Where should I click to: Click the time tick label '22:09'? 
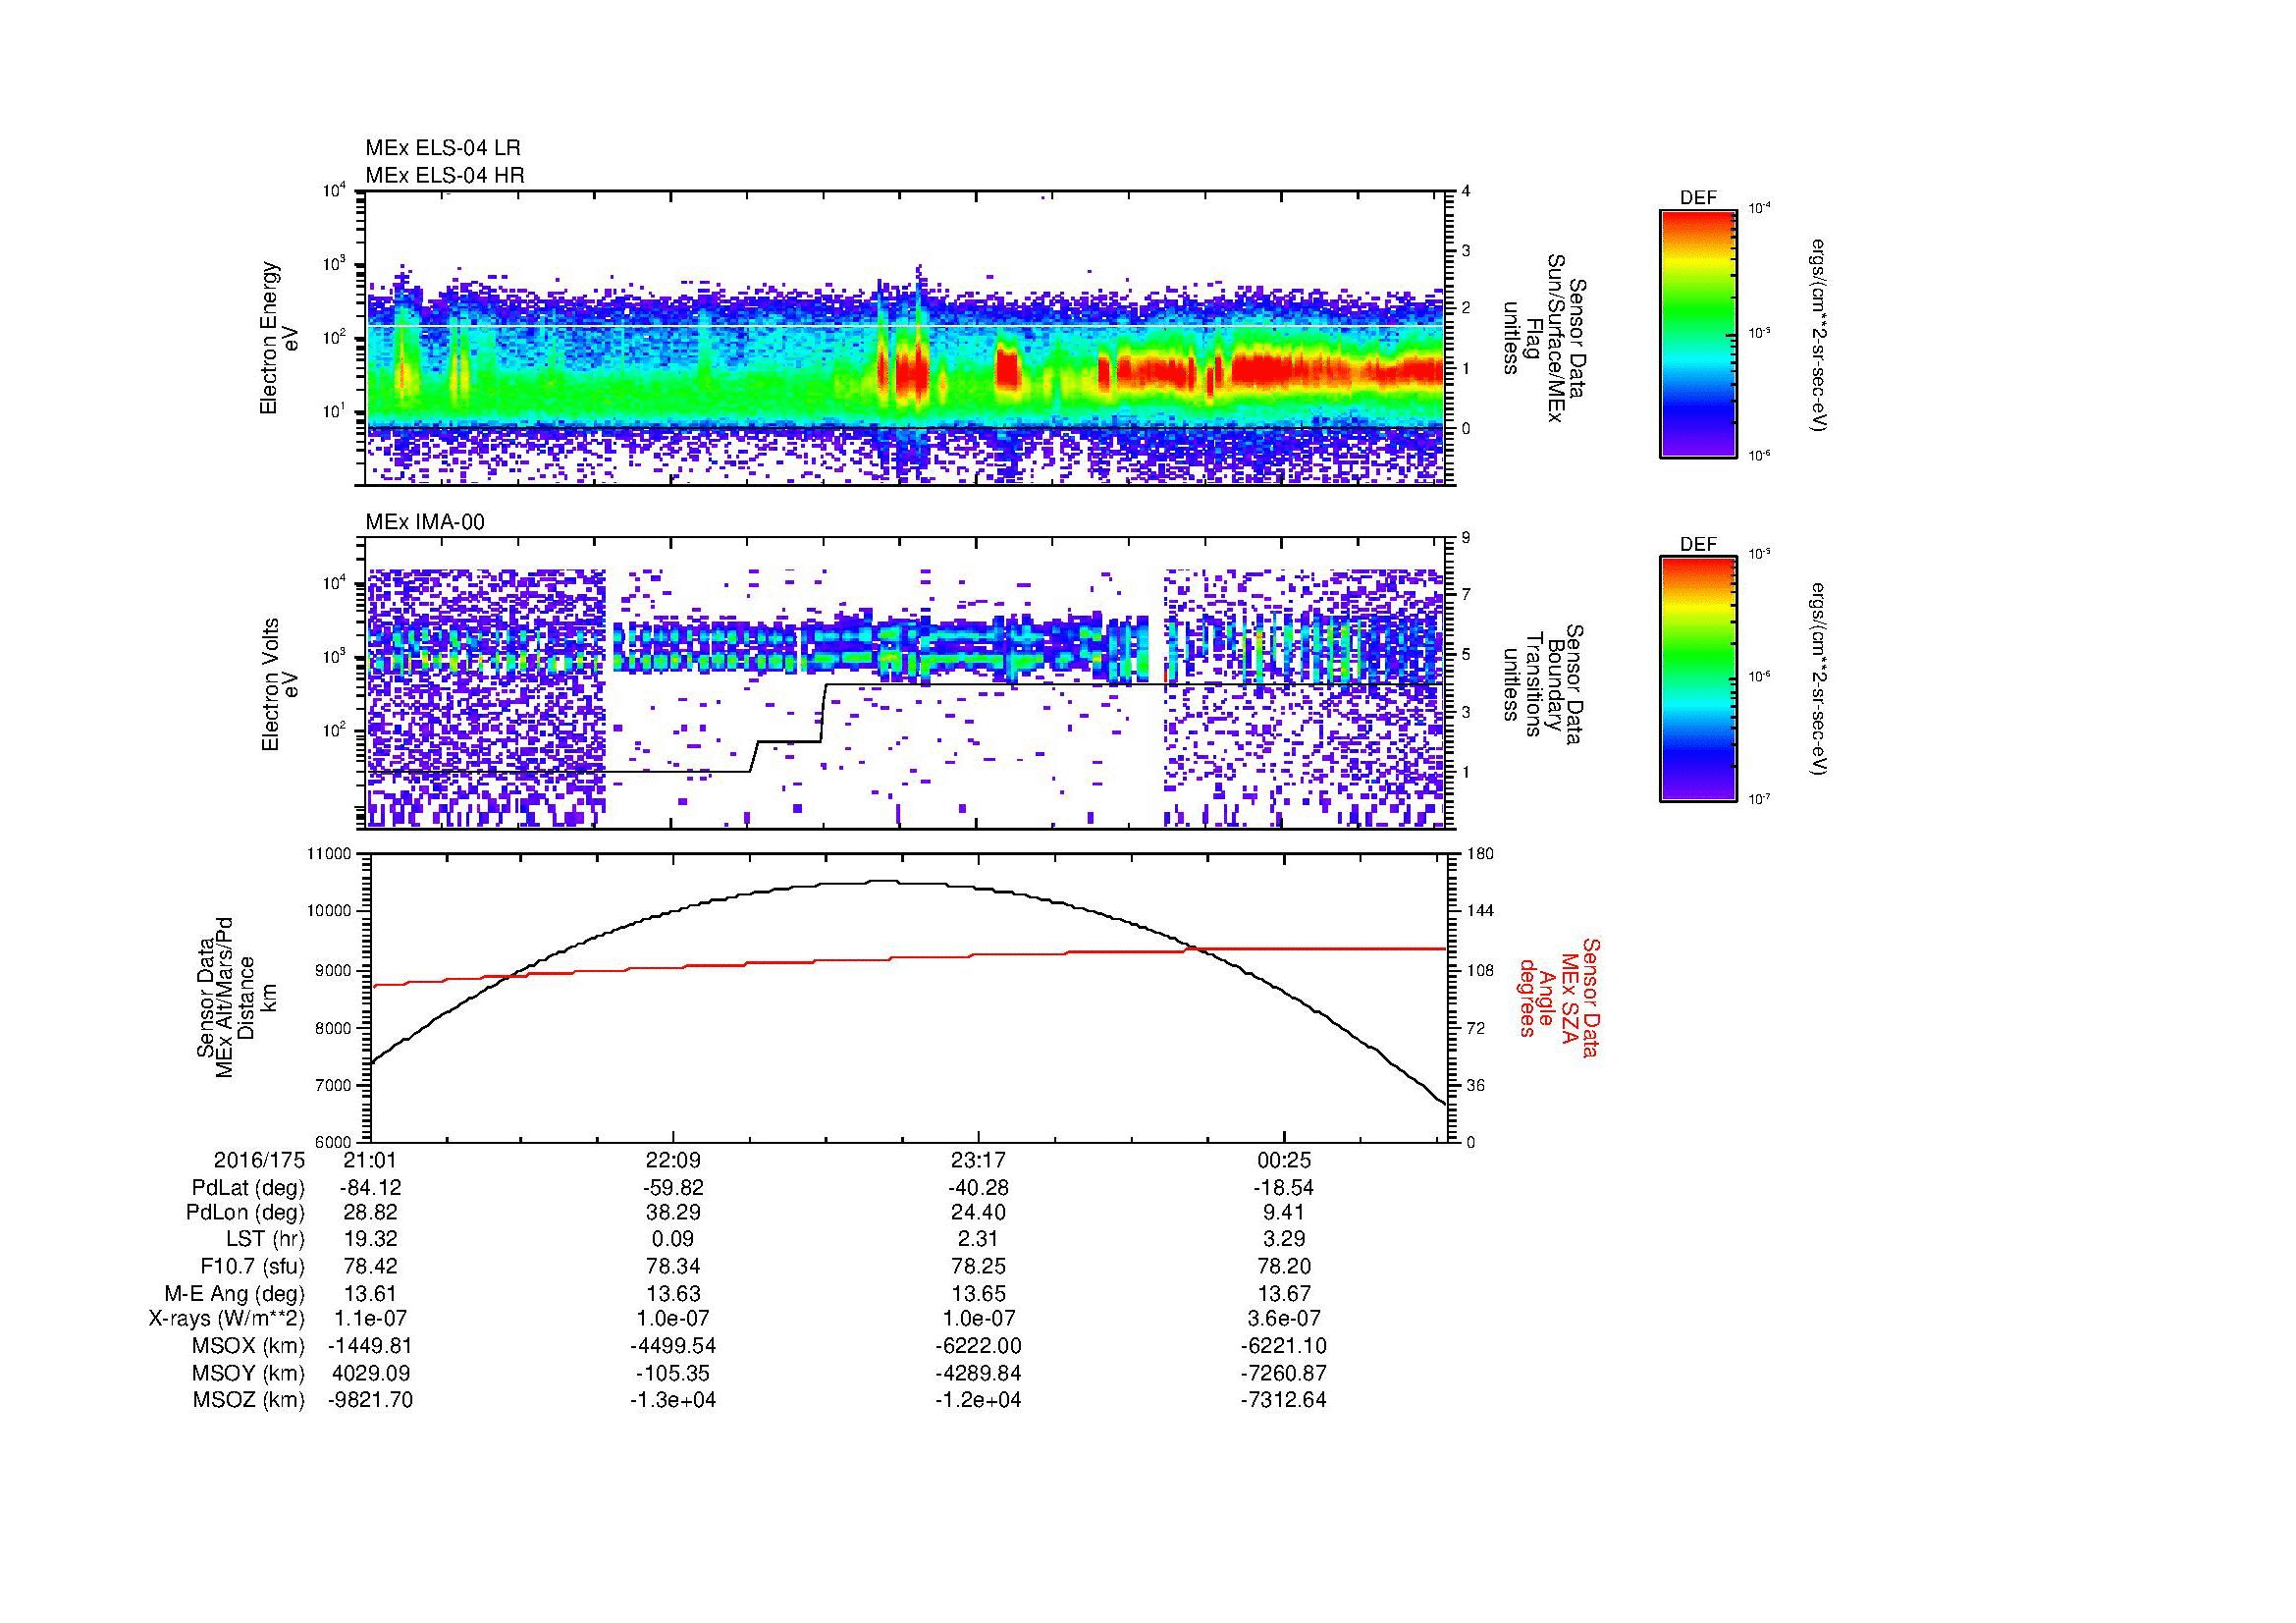click(x=673, y=1160)
